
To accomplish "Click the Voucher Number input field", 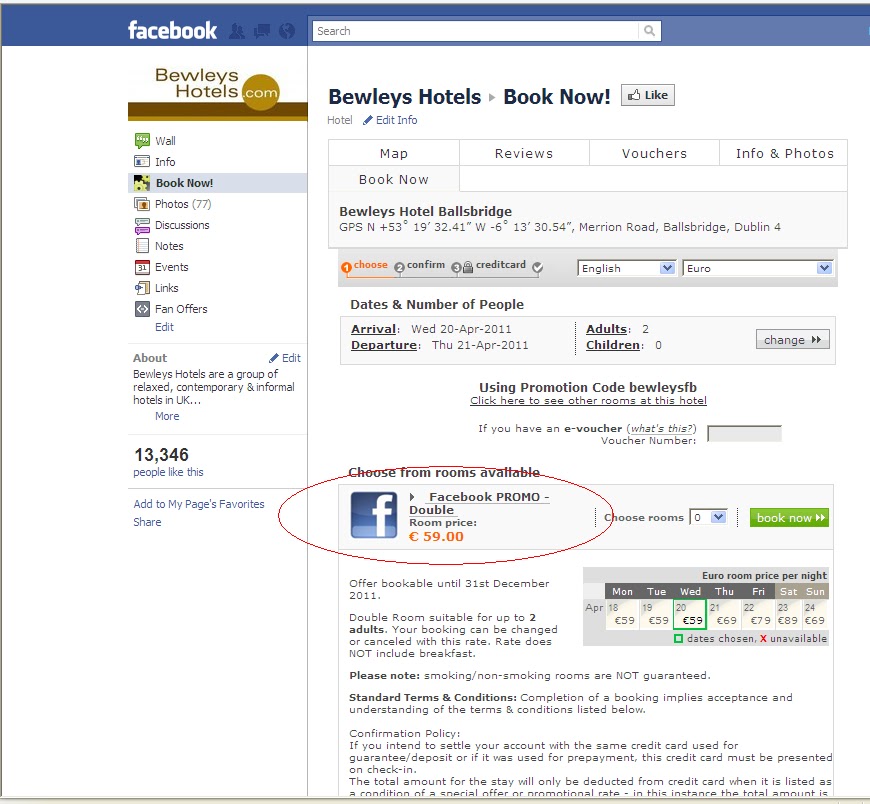I will [745, 433].
